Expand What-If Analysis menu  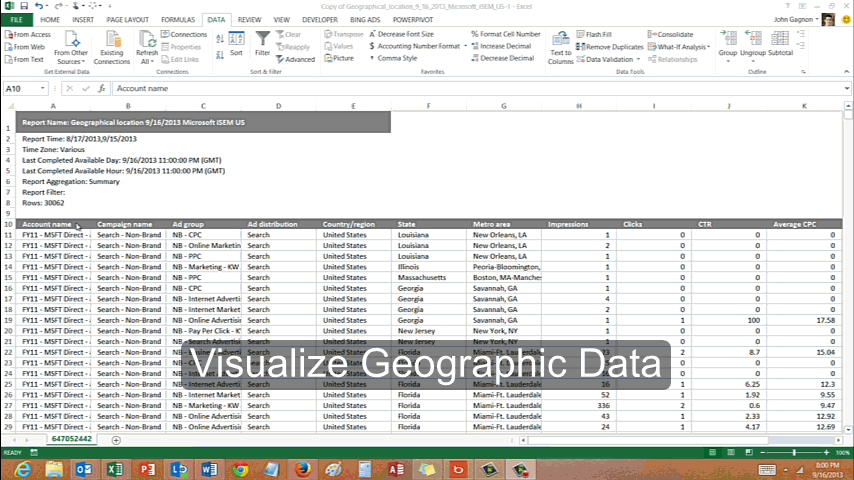pyautogui.click(x=679, y=47)
